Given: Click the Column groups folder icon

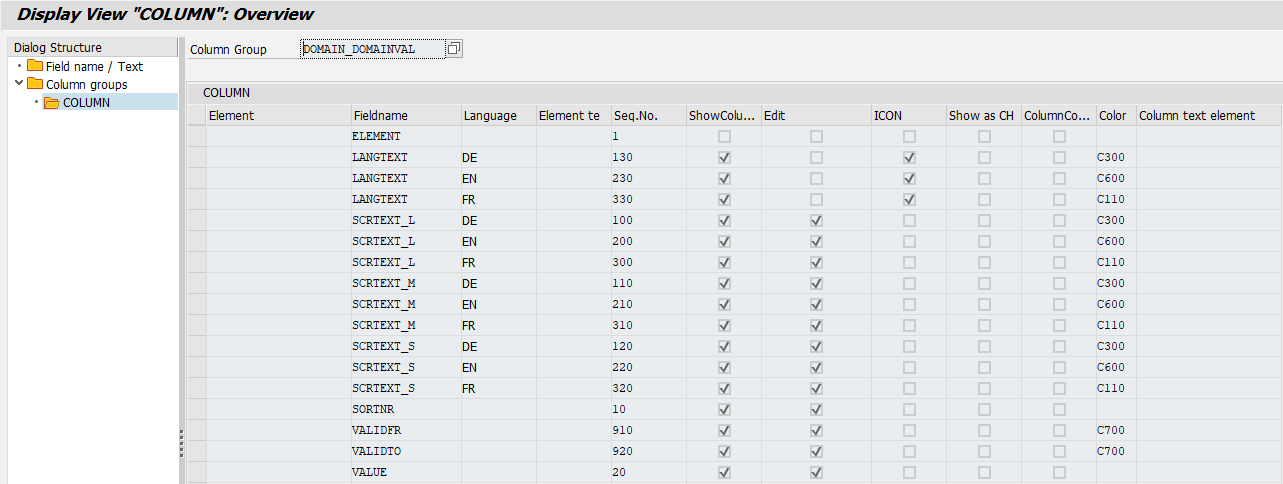Looking at the screenshot, I should pyautogui.click(x=35, y=85).
